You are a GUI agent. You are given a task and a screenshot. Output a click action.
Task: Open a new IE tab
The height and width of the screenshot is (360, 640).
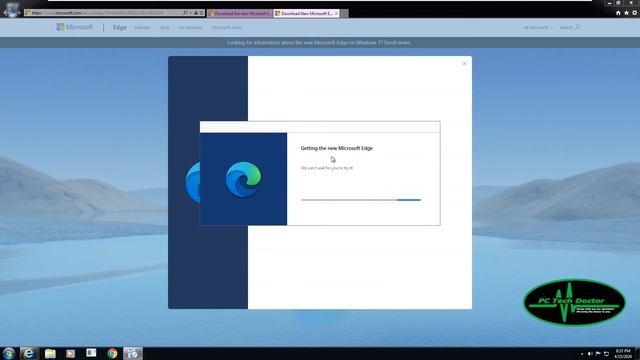pyautogui.click(x=344, y=13)
